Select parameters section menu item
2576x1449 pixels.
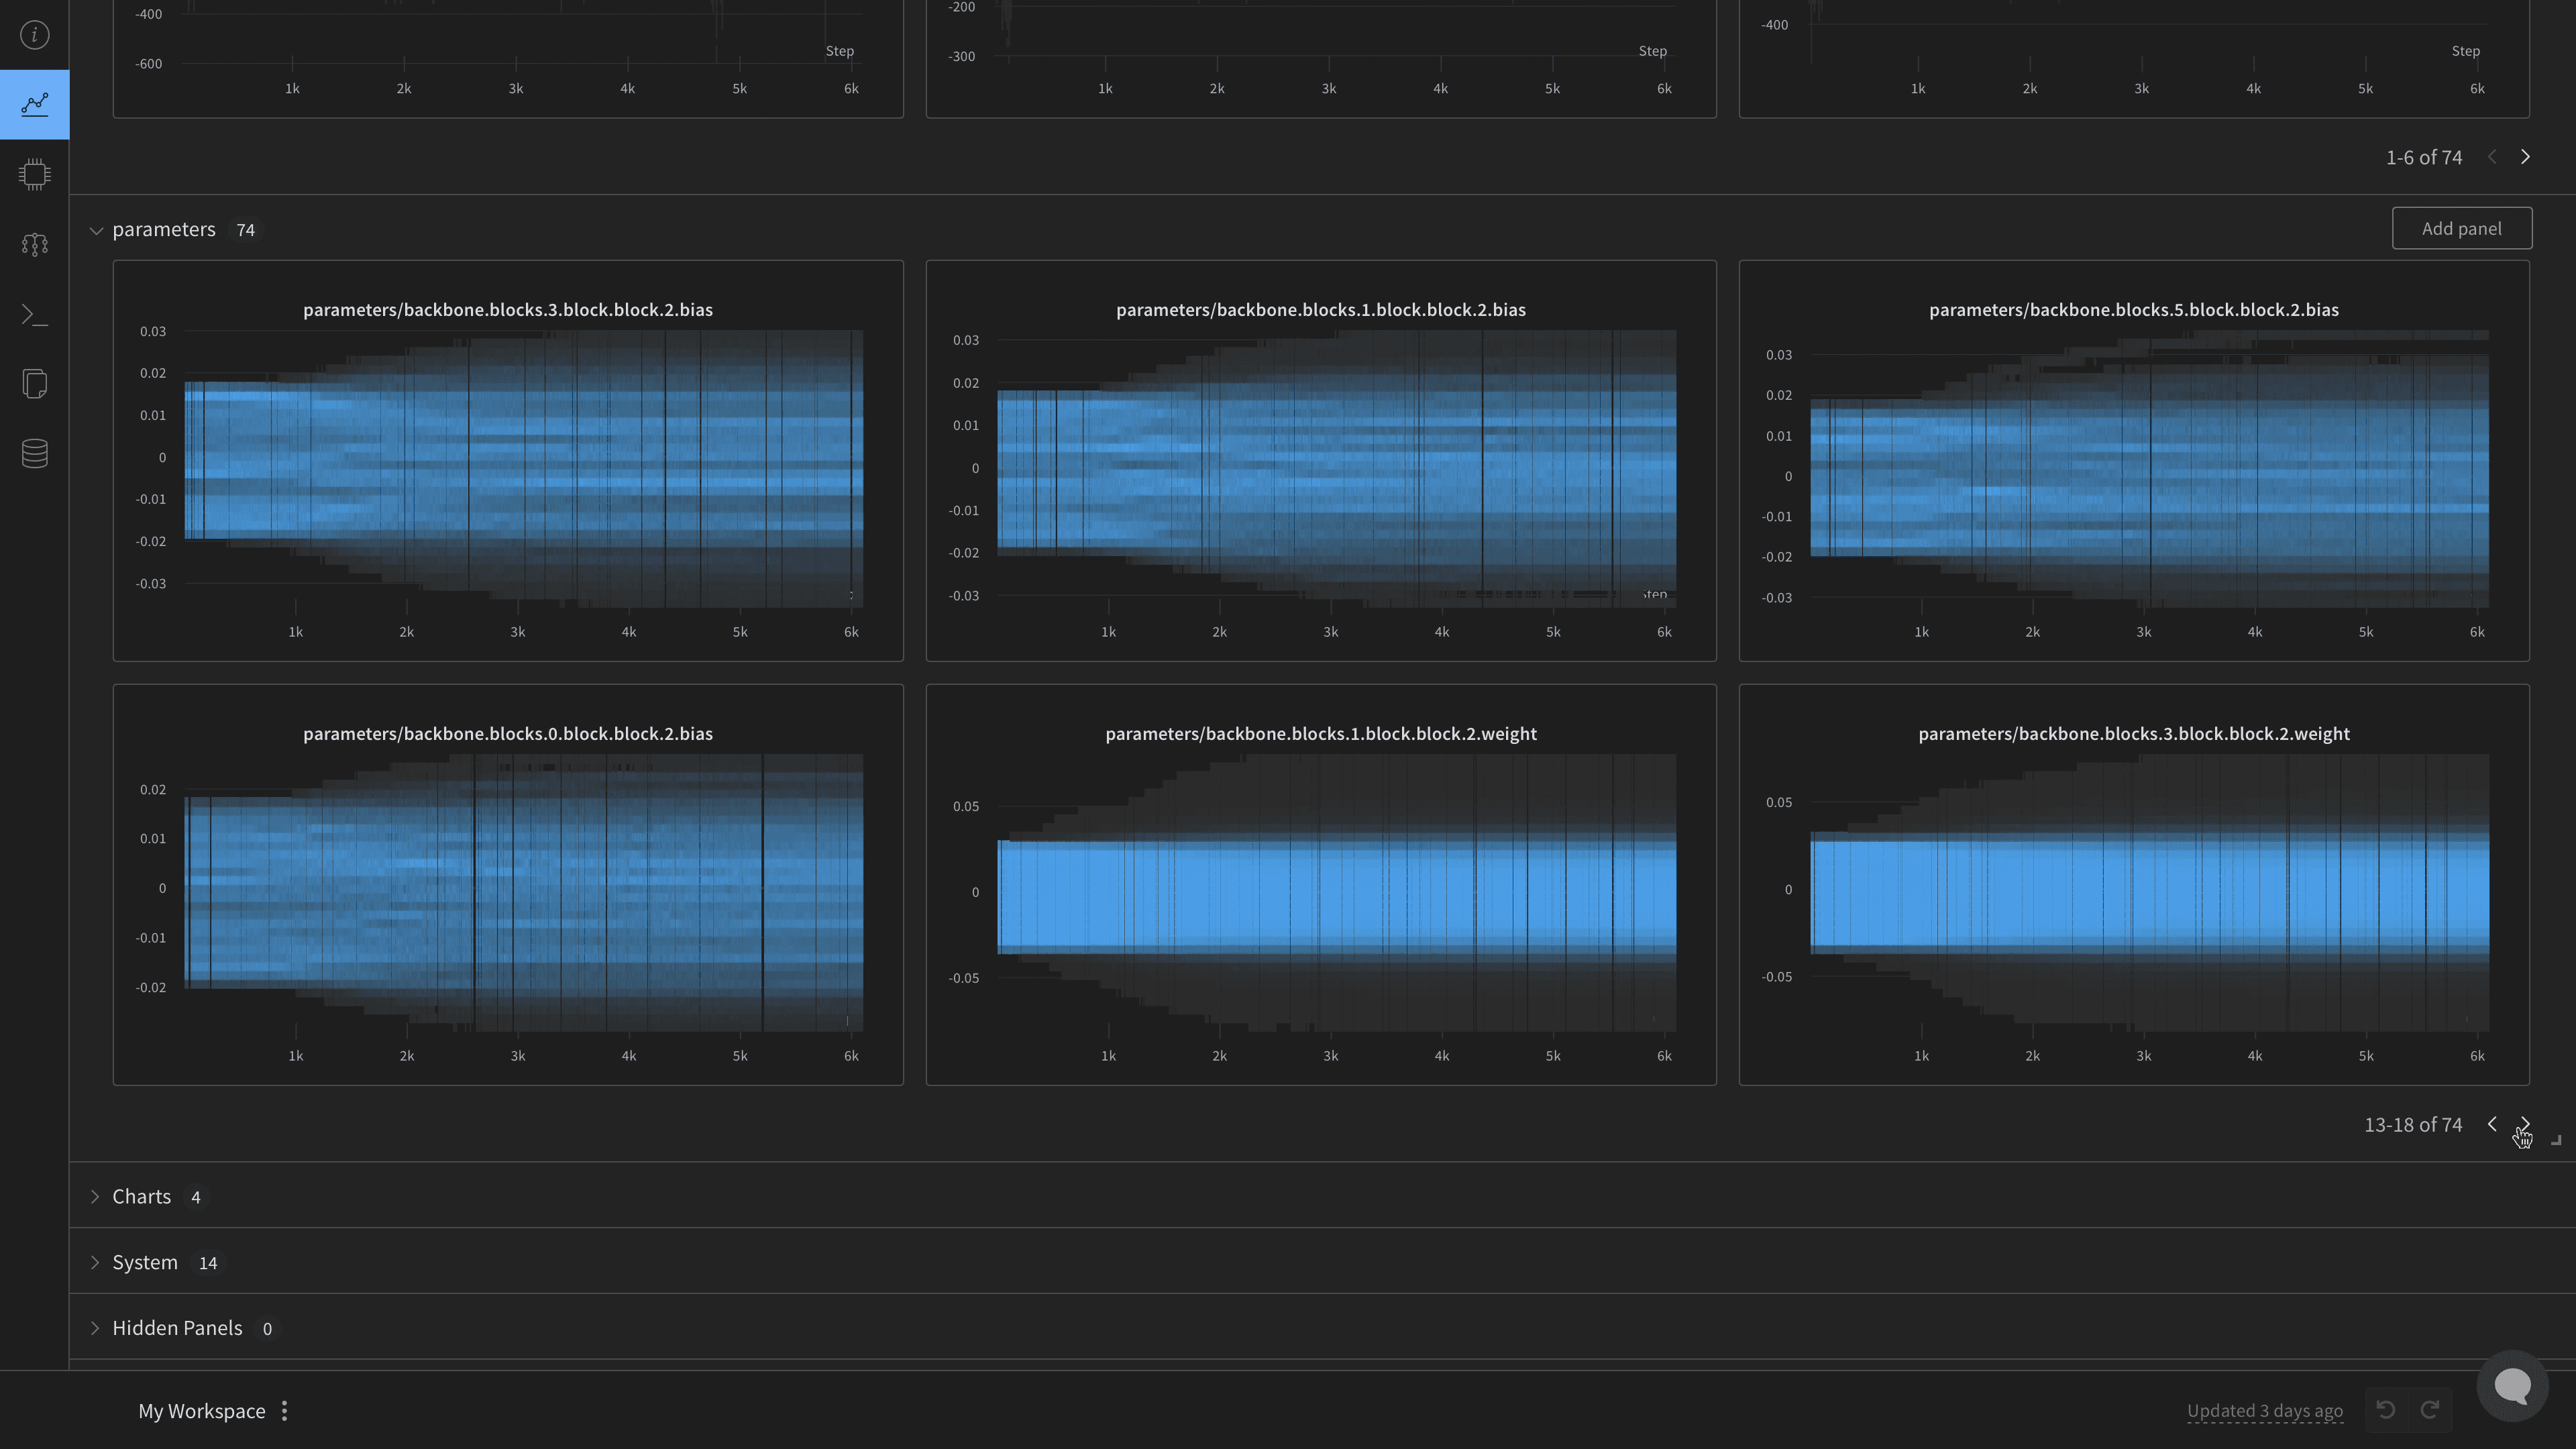pos(164,228)
